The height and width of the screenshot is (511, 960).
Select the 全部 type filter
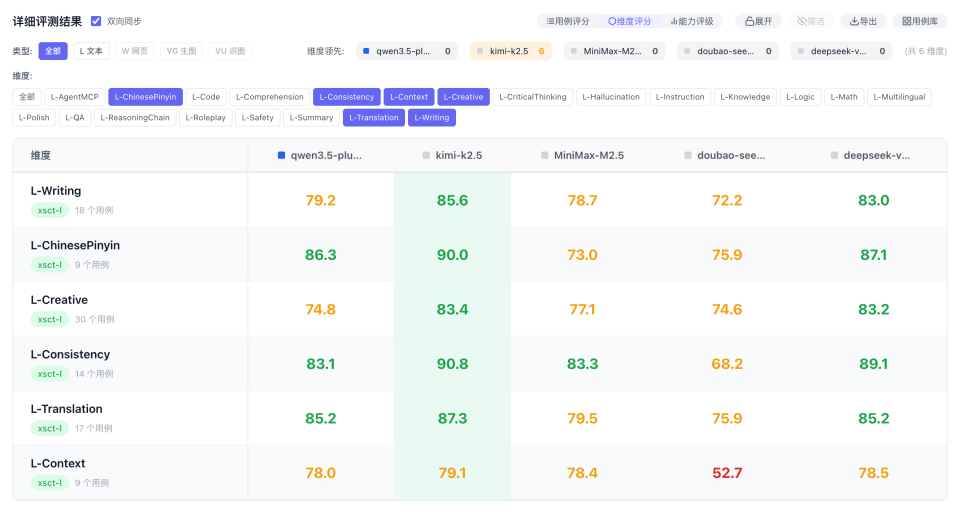click(x=53, y=51)
